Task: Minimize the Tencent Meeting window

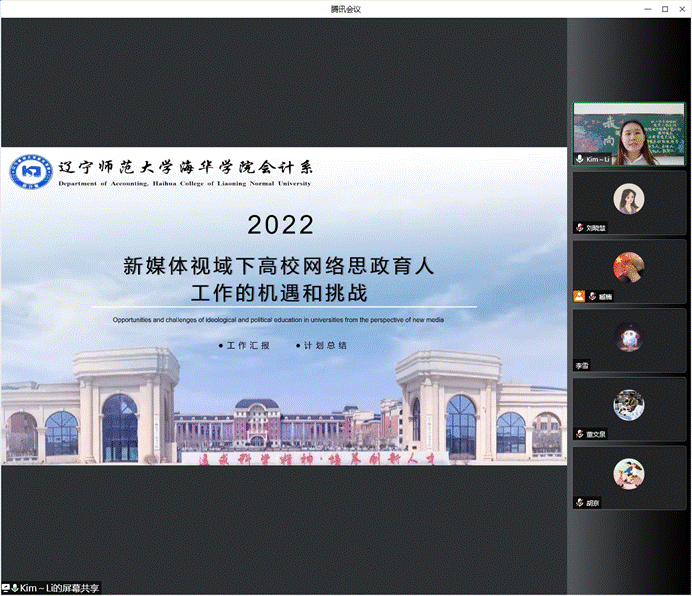Action: [648, 8]
